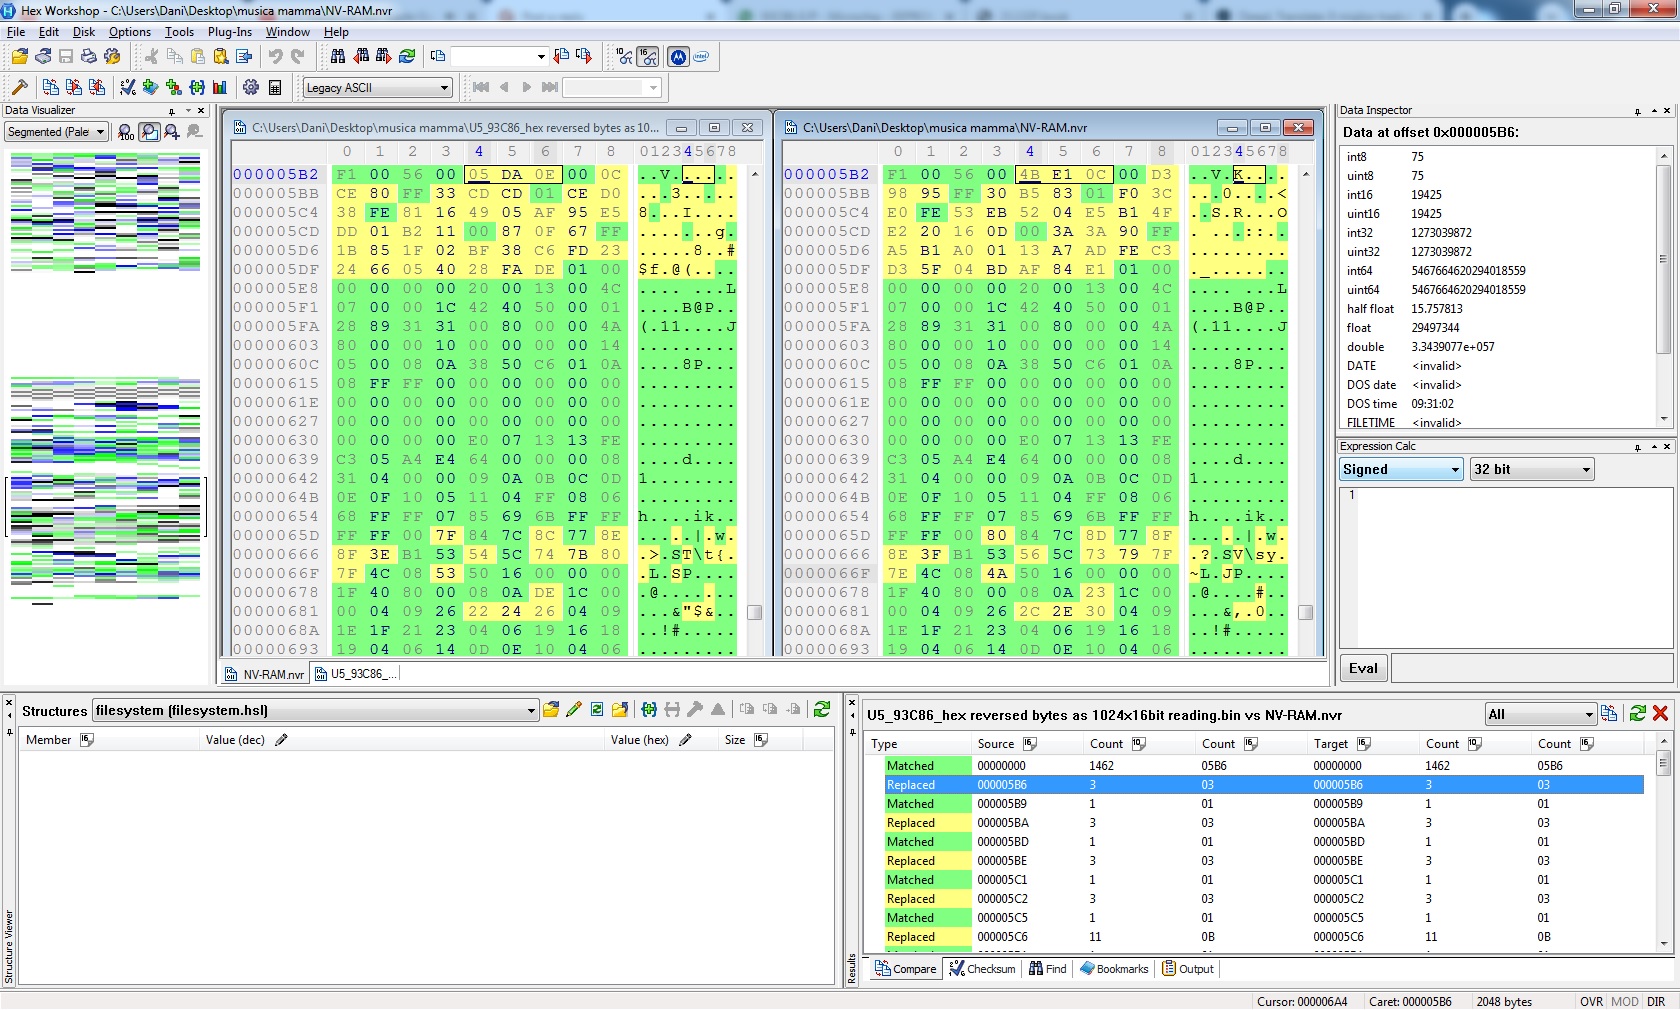Open the Legacy ASCII character set dropdown

378,88
